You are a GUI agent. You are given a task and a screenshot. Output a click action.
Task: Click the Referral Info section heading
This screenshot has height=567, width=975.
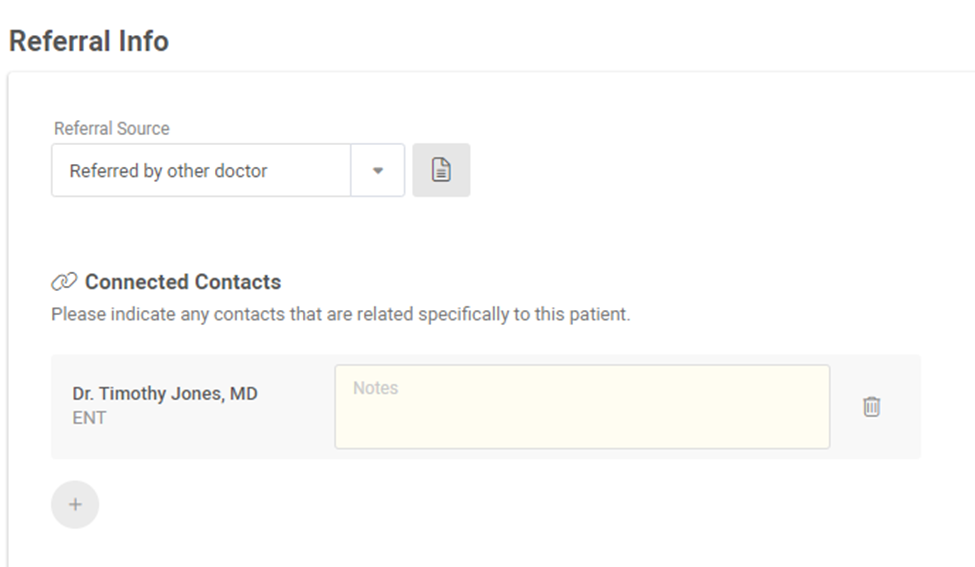tap(88, 41)
